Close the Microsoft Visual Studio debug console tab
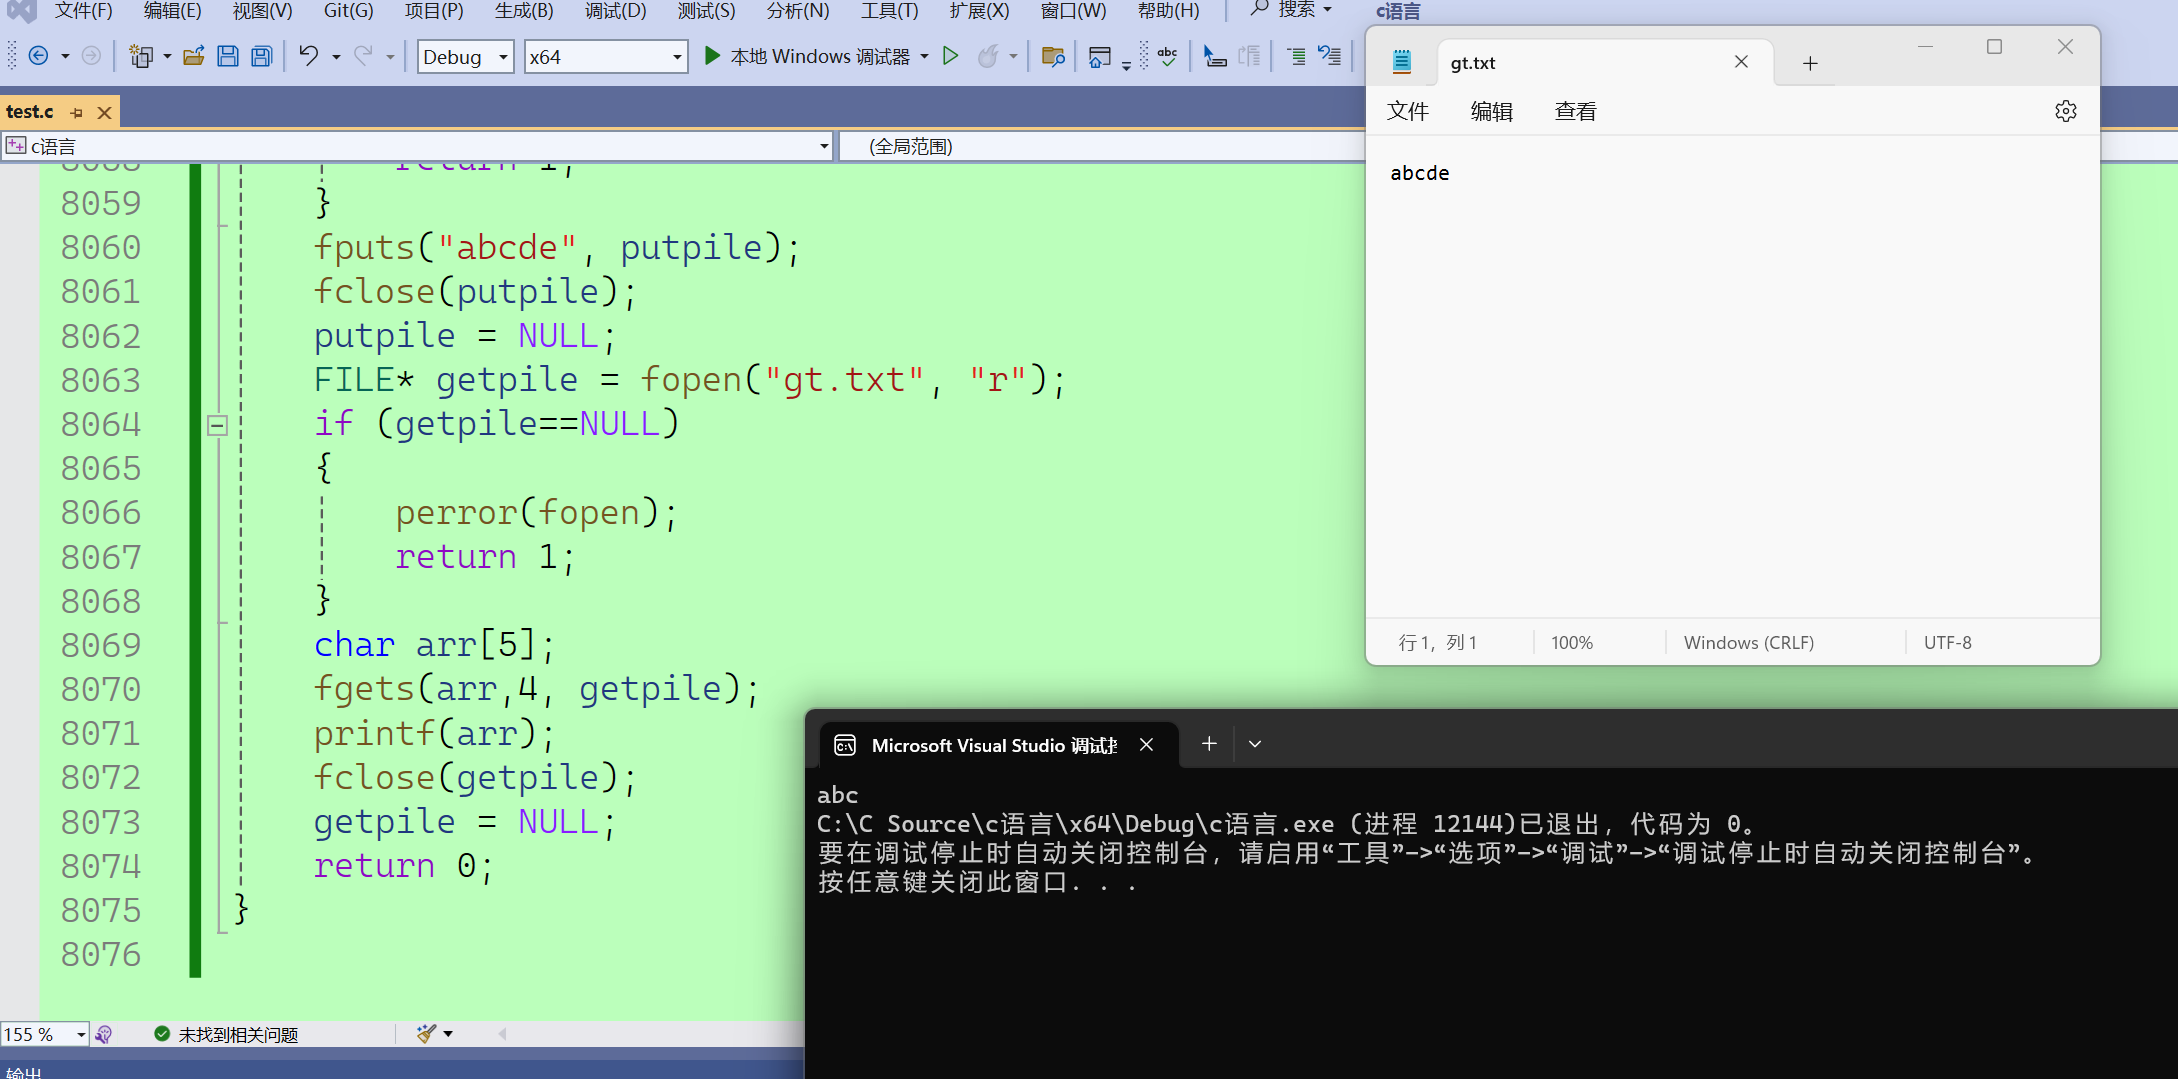Screen dimensions: 2178x1079 (1147, 744)
